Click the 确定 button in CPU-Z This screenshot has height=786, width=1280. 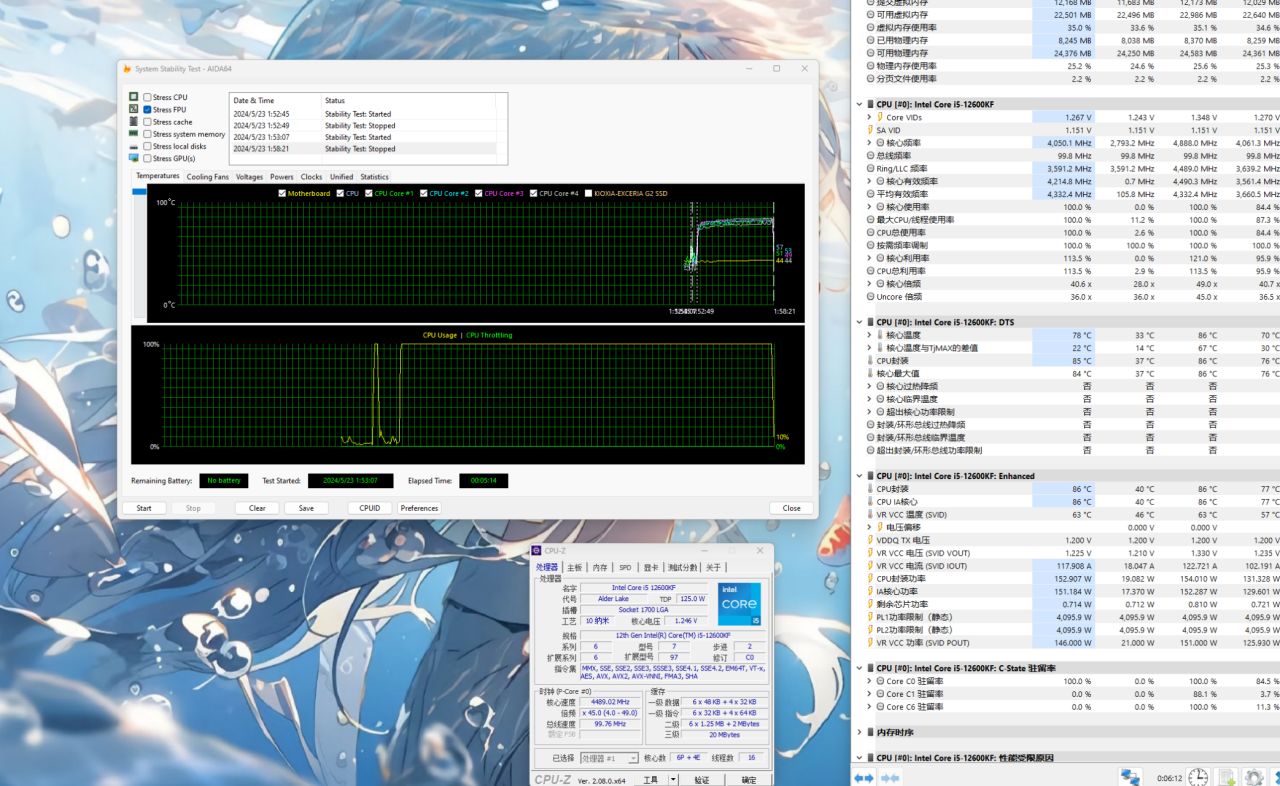click(749, 780)
